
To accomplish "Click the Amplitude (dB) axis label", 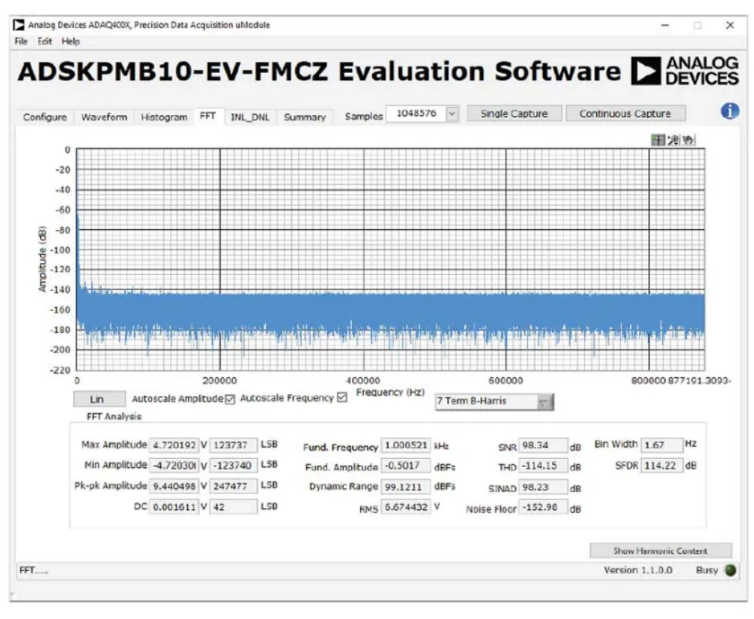I will 42,259.
